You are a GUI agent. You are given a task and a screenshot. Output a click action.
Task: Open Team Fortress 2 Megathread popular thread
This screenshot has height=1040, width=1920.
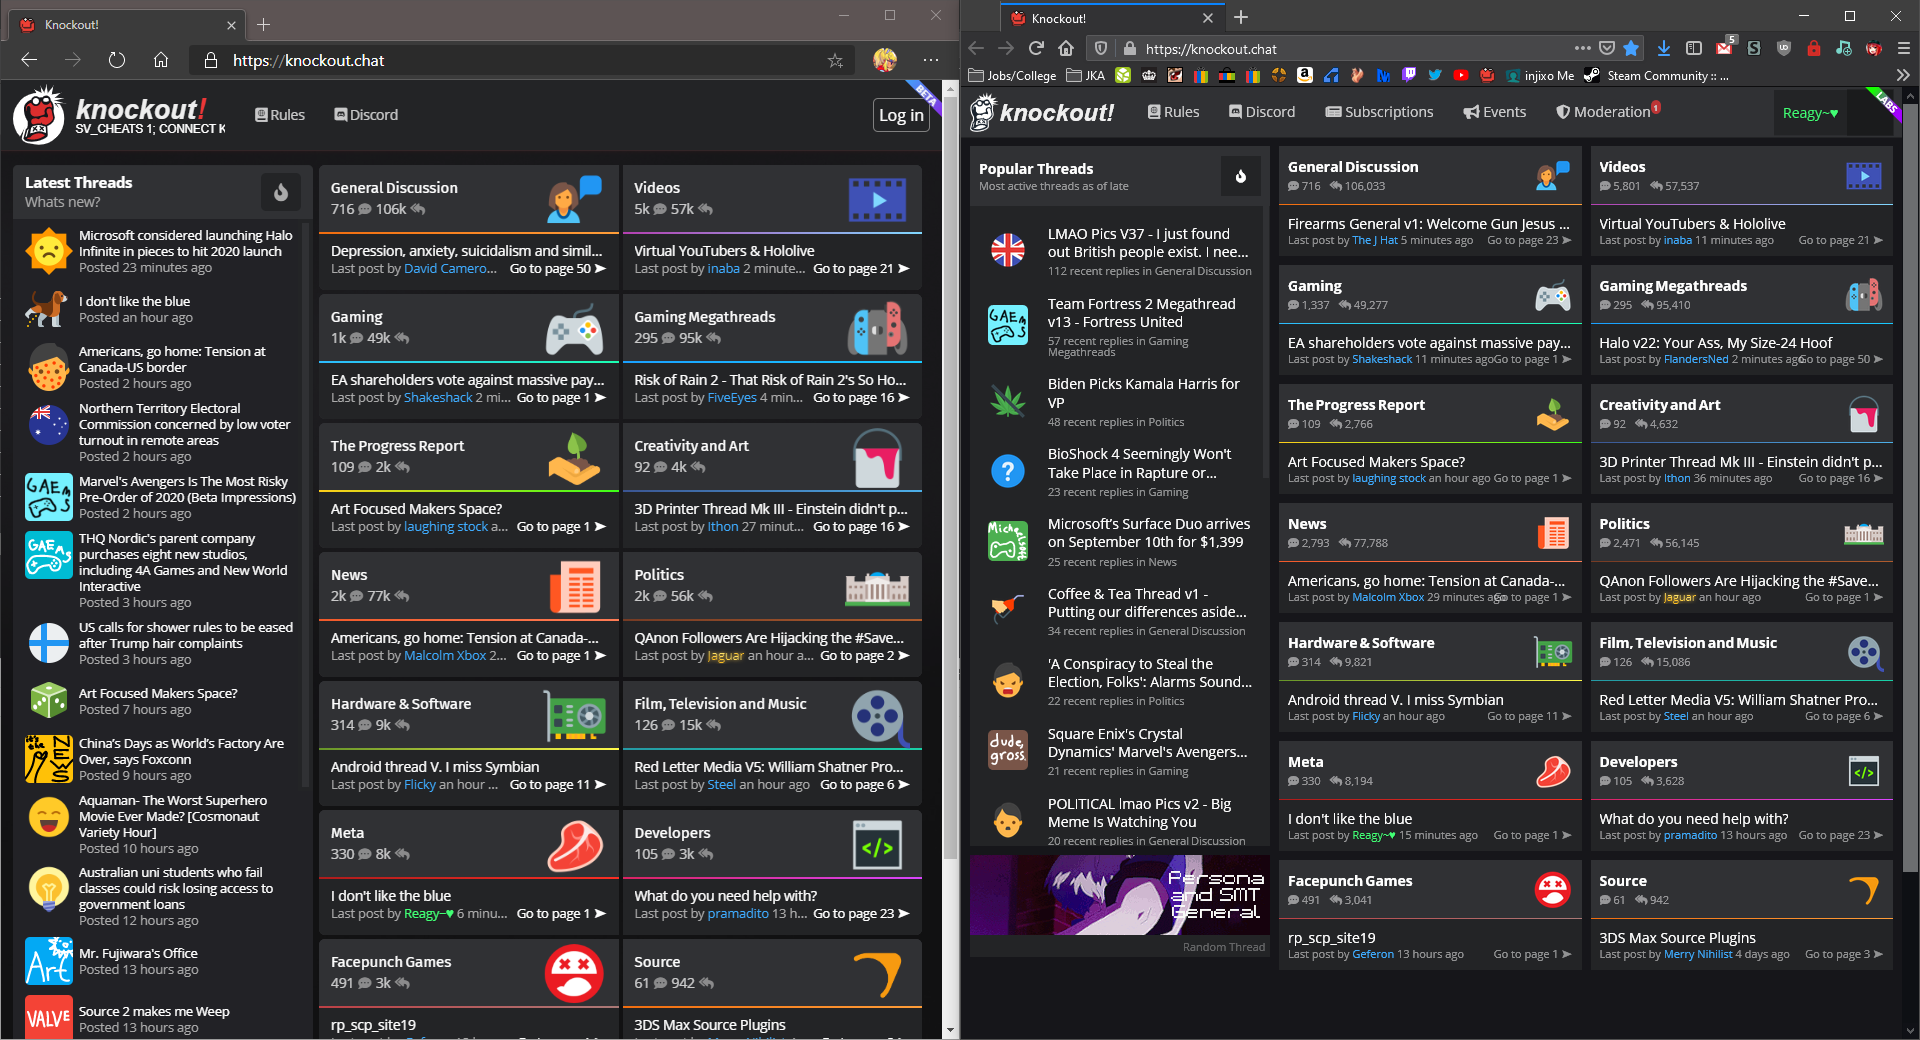[1141, 313]
